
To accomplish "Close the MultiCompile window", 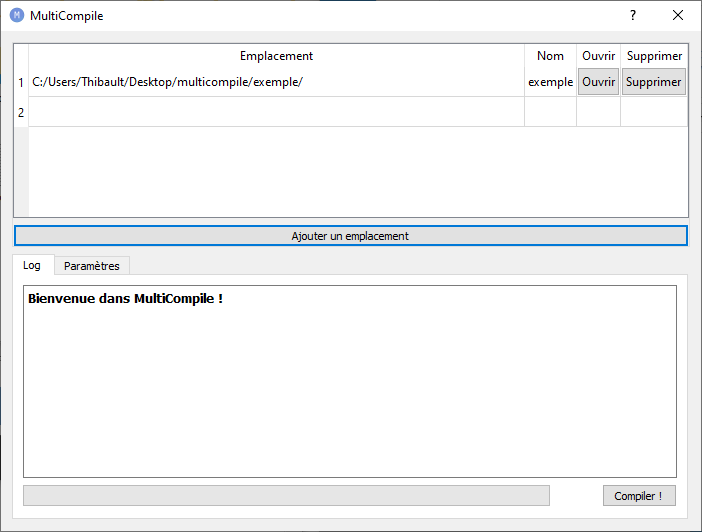I will [678, 16].
